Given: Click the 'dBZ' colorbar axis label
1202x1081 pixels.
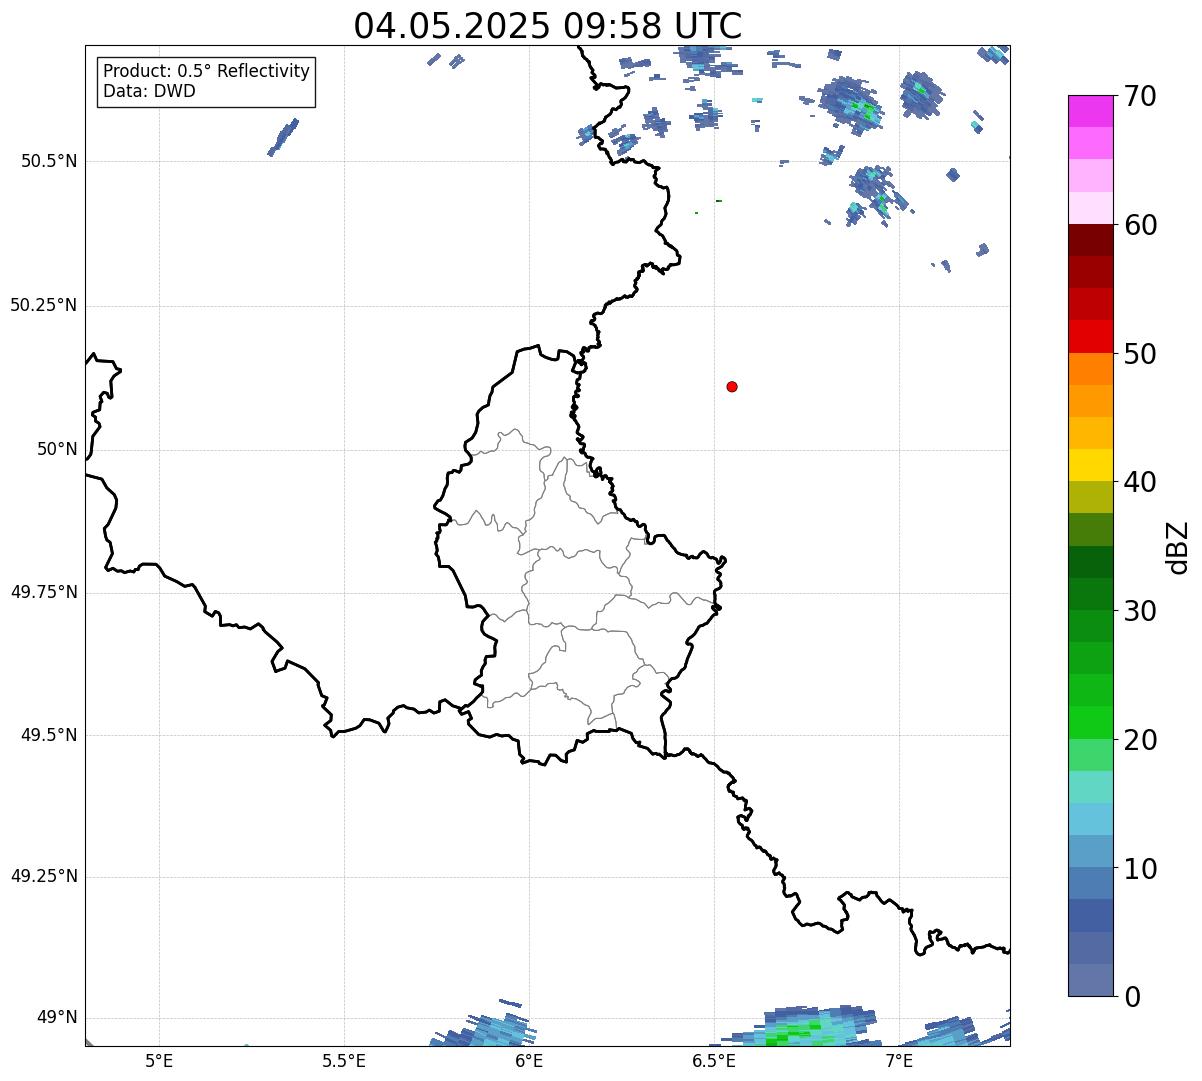Looking at the screenshot, I should point(1177,547).
